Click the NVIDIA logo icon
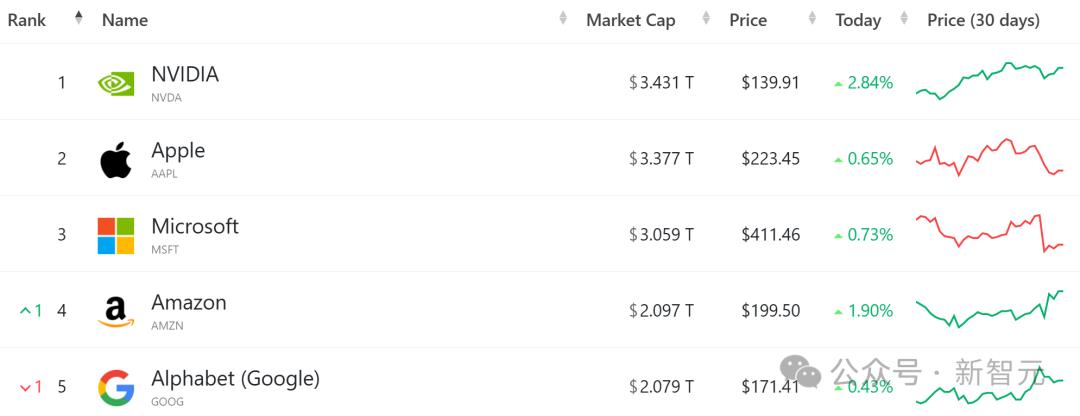This screenshot has width=1080, height=416. pyautogui.click(x=116, y=83)
